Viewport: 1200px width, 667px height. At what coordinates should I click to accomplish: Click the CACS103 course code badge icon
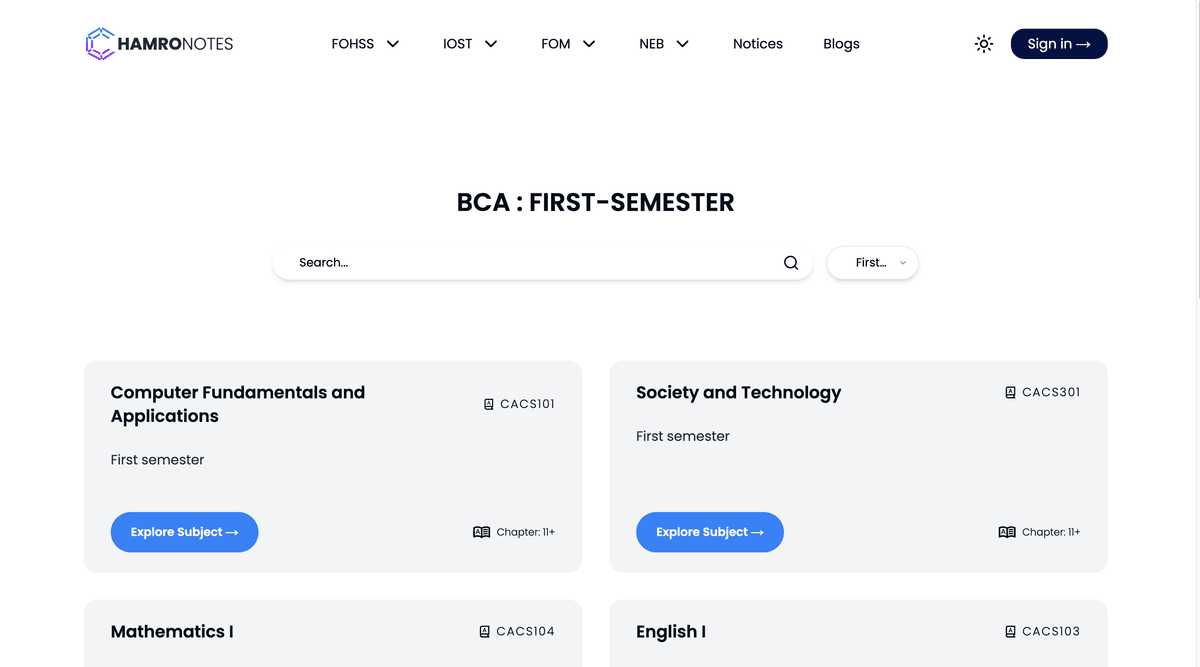coord(1011,631)
